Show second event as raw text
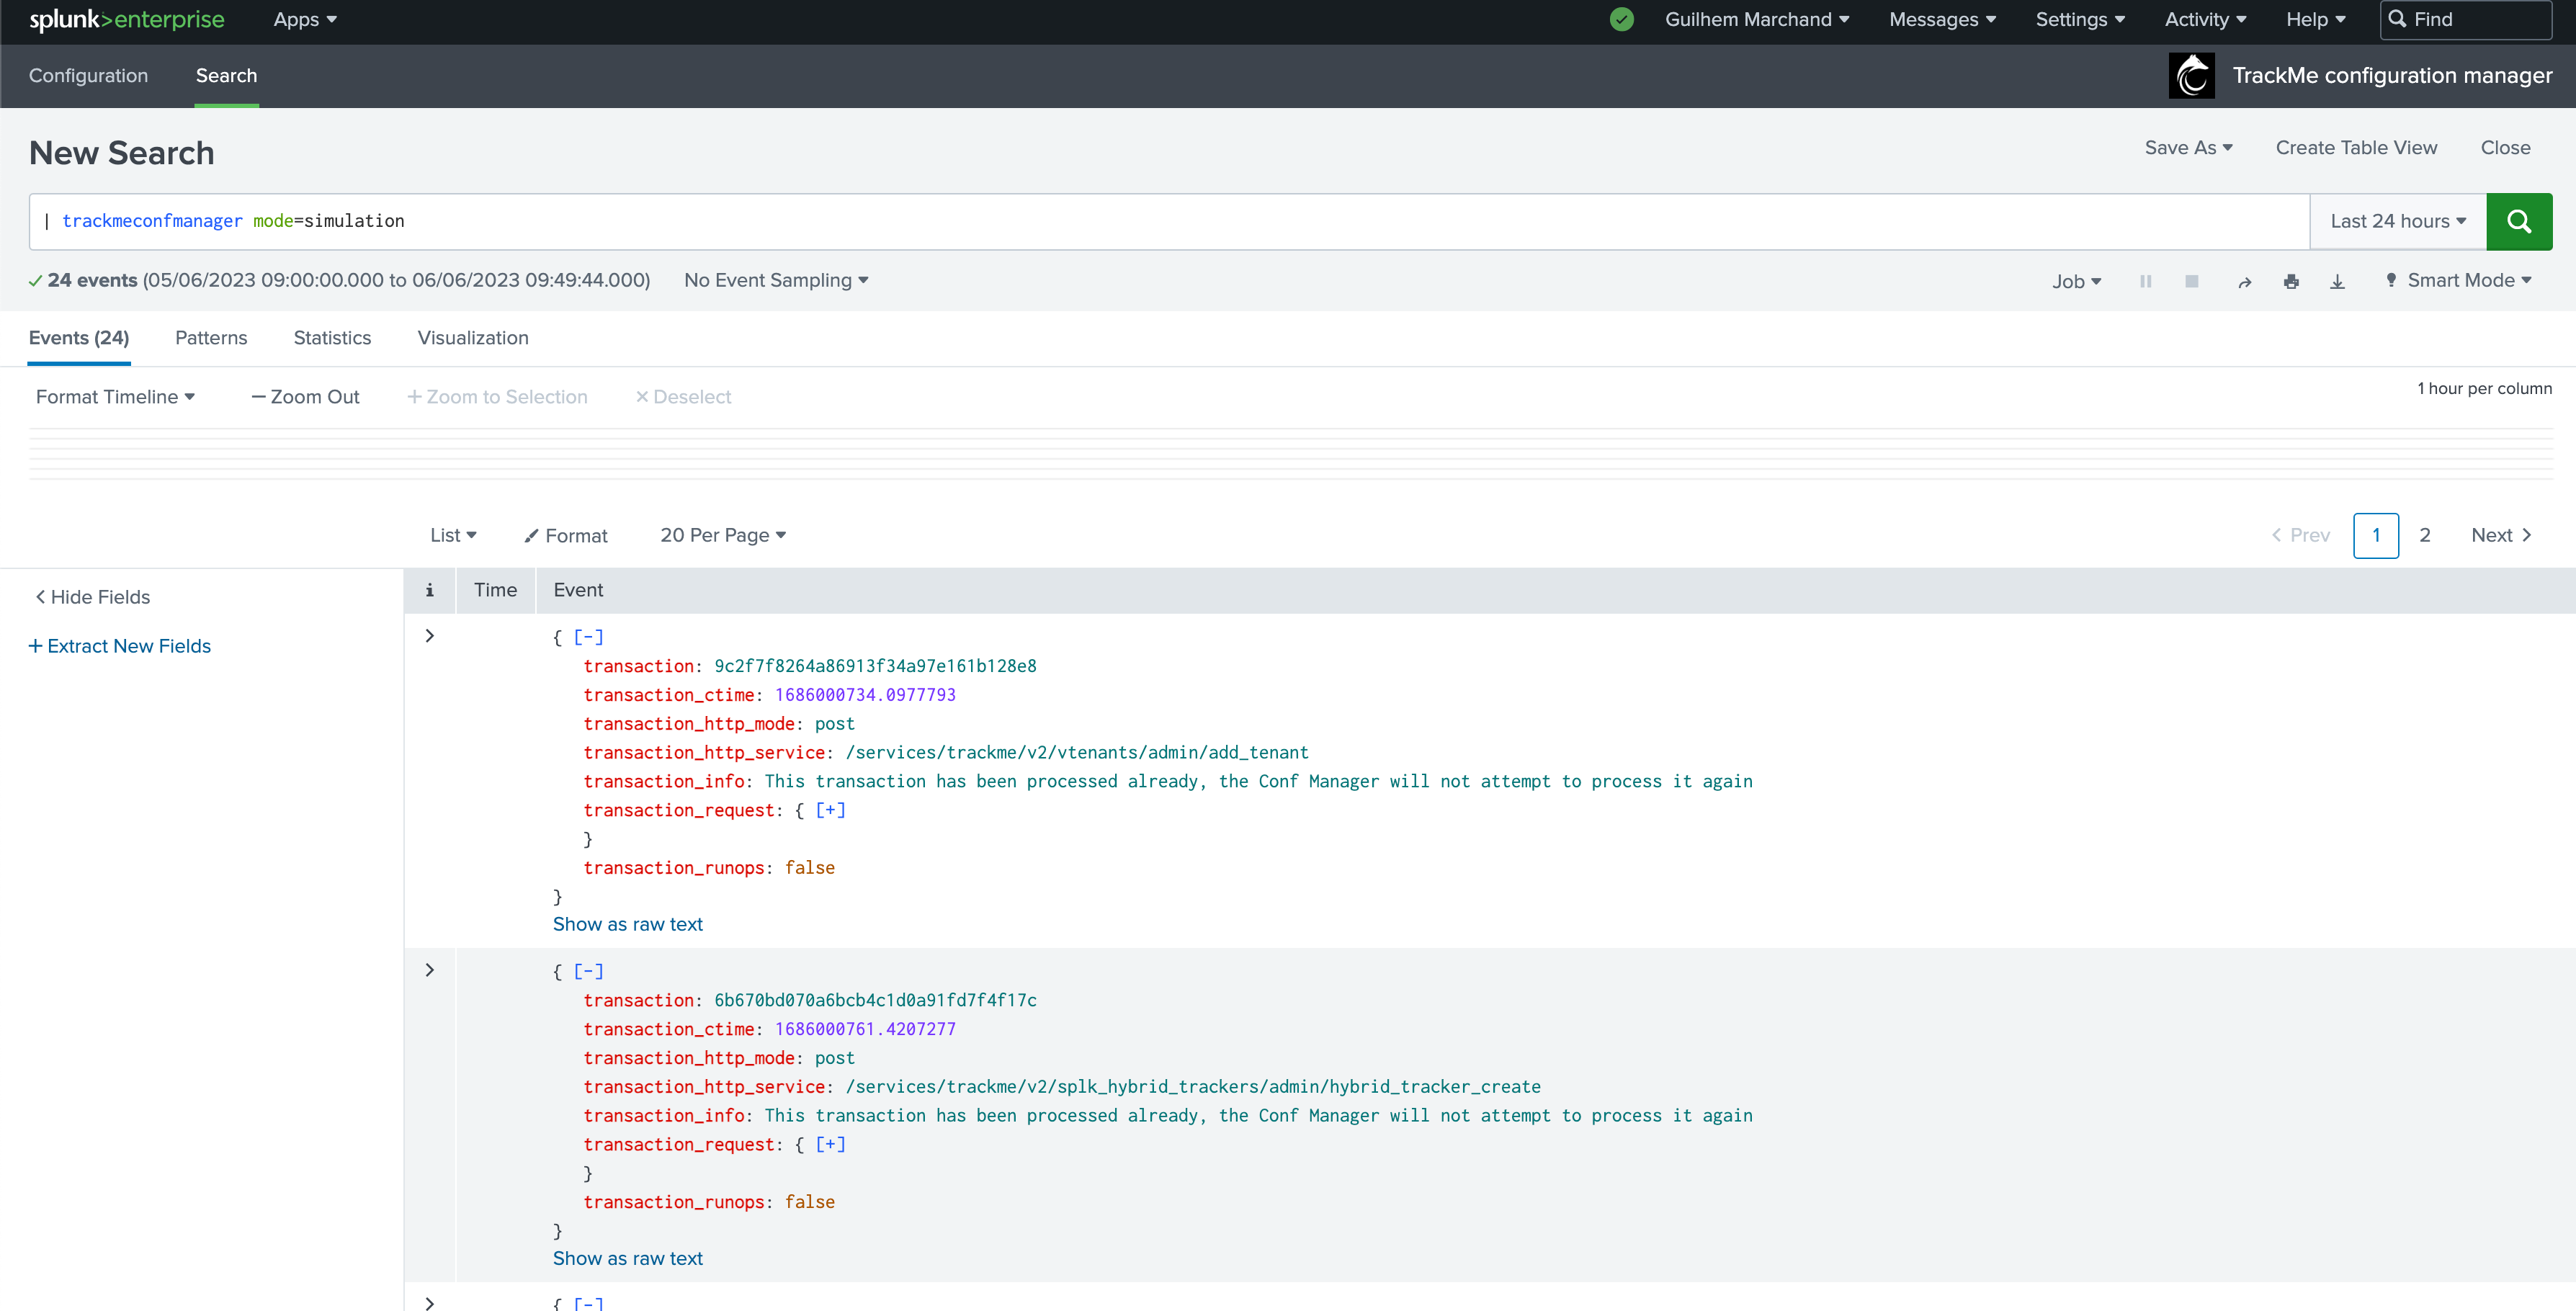This screenshot has width=2576, height=1311. click(x=628, y=1258)
